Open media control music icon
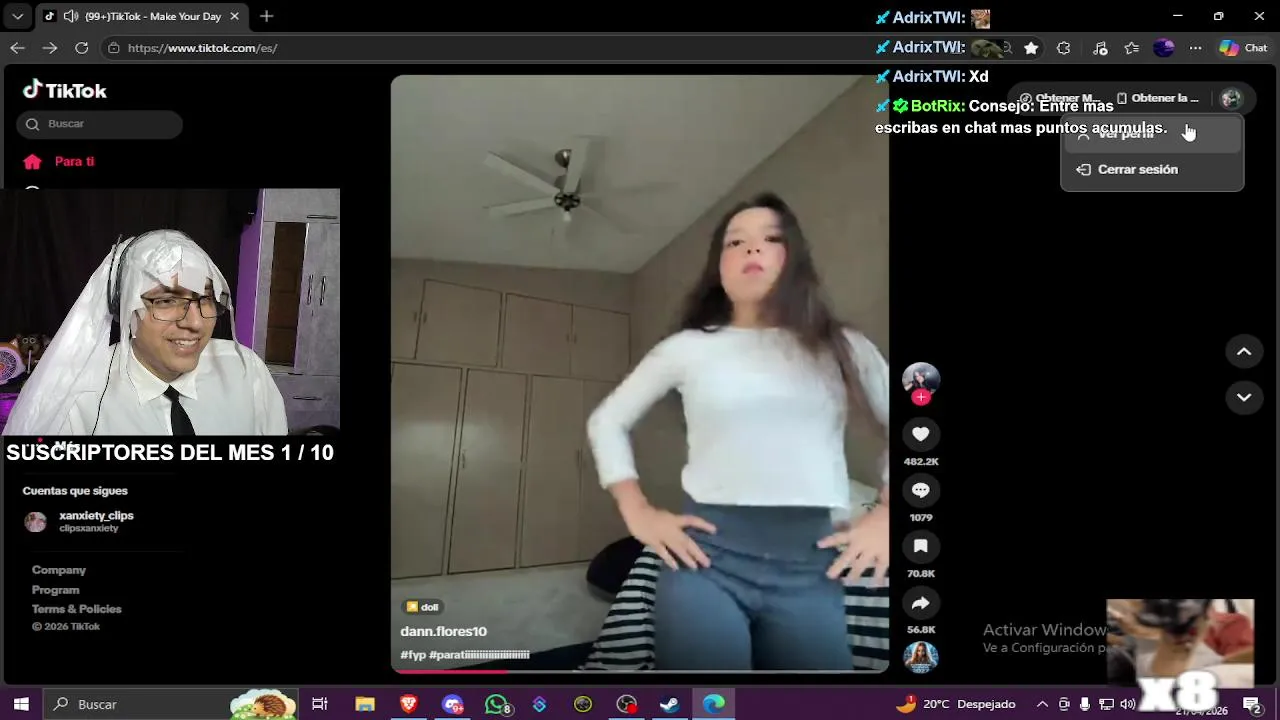1280x720 pixels. pos(1100,48)
